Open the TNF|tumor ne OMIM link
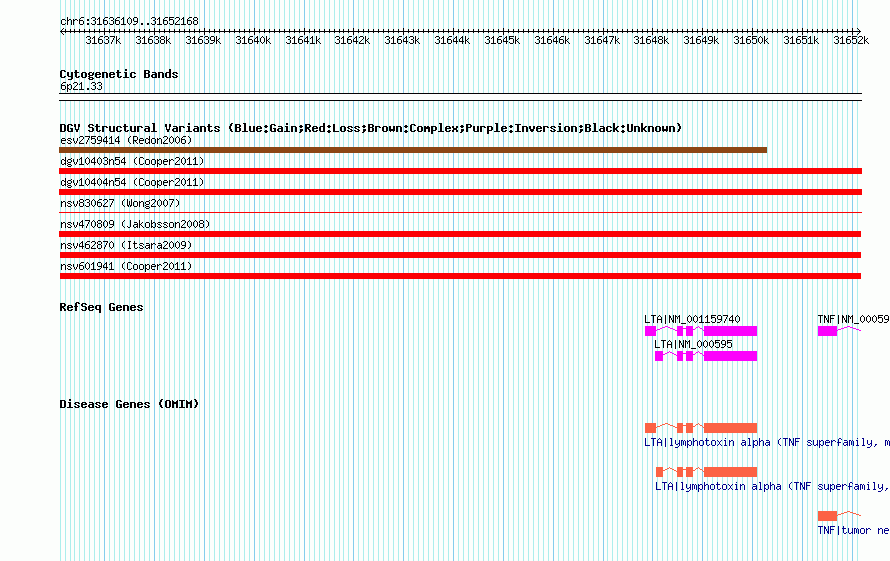This screenshot has width=890, height=561. click(x=853, y=530)
